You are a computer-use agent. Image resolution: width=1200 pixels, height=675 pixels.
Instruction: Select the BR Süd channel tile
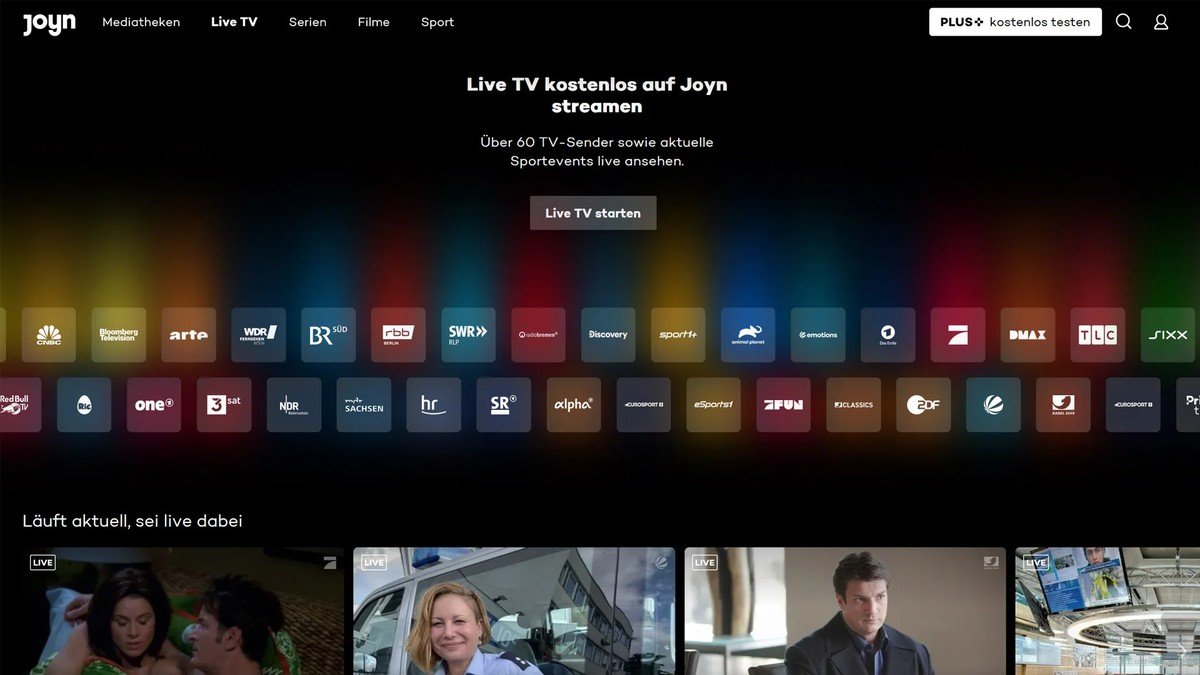pyautogui.click(x=328, y=335)
